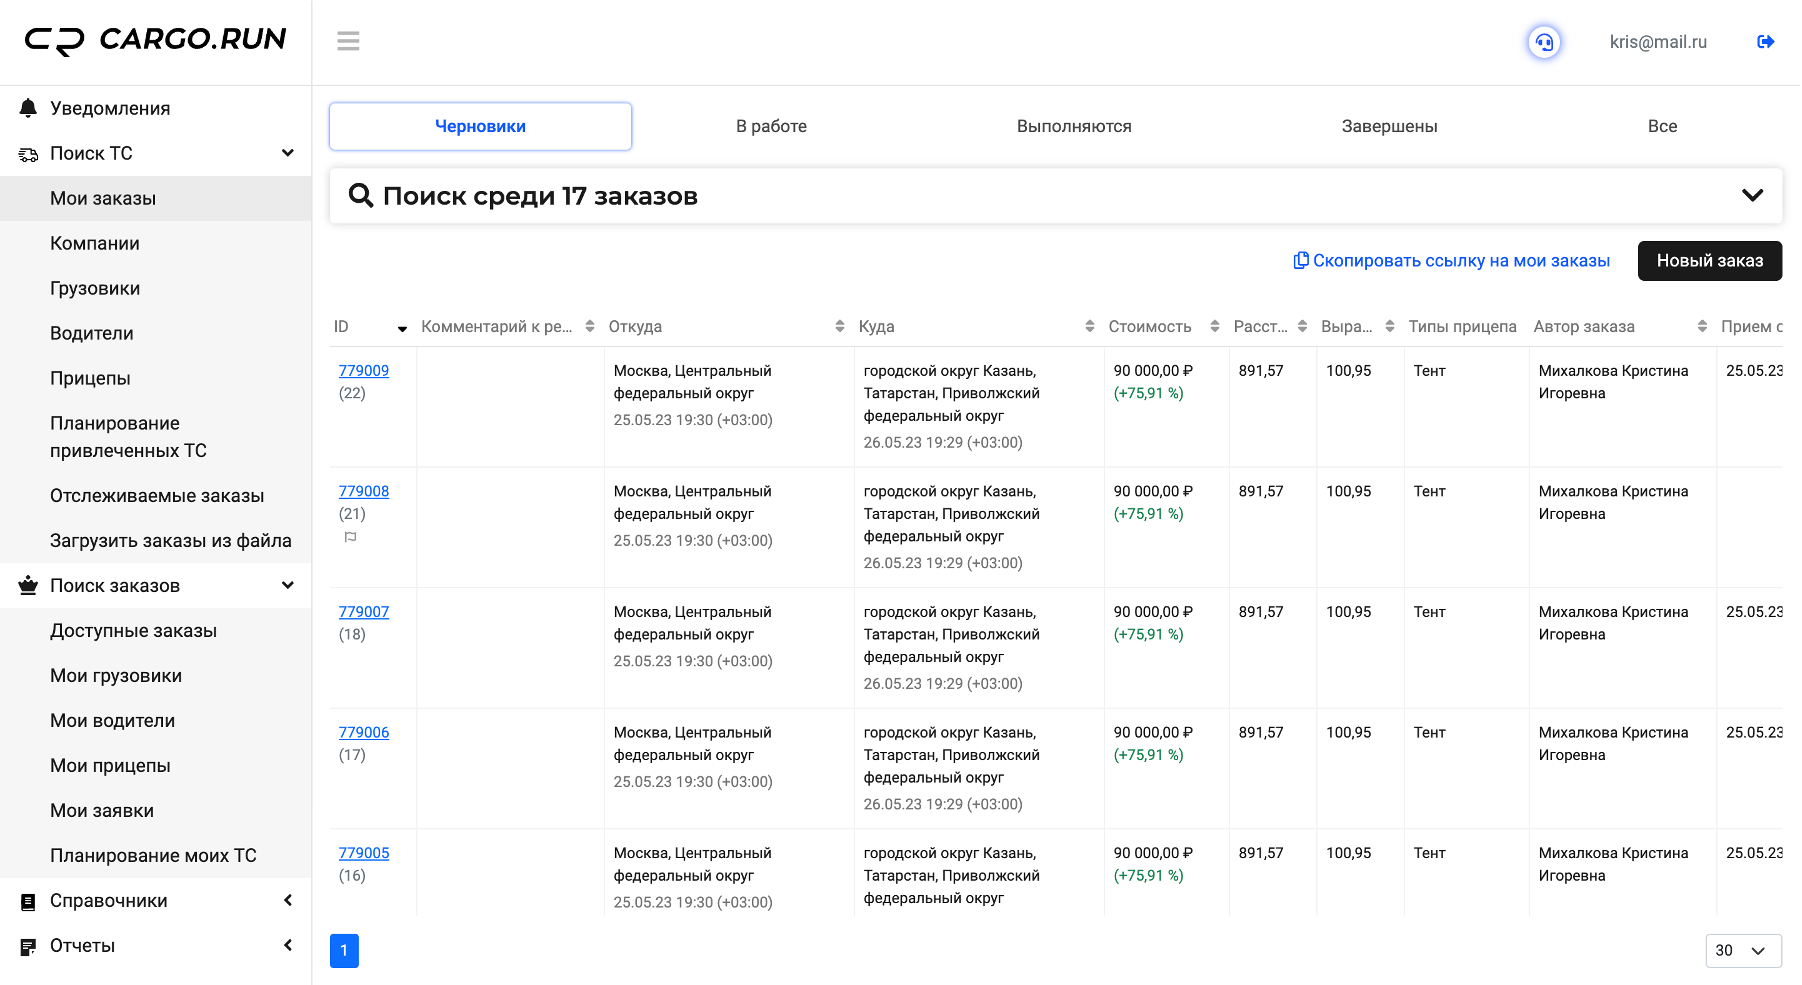Switch to the Завершены tab
The width and height of the screenshot is (1802, 985).
(x=1389, y=126)
